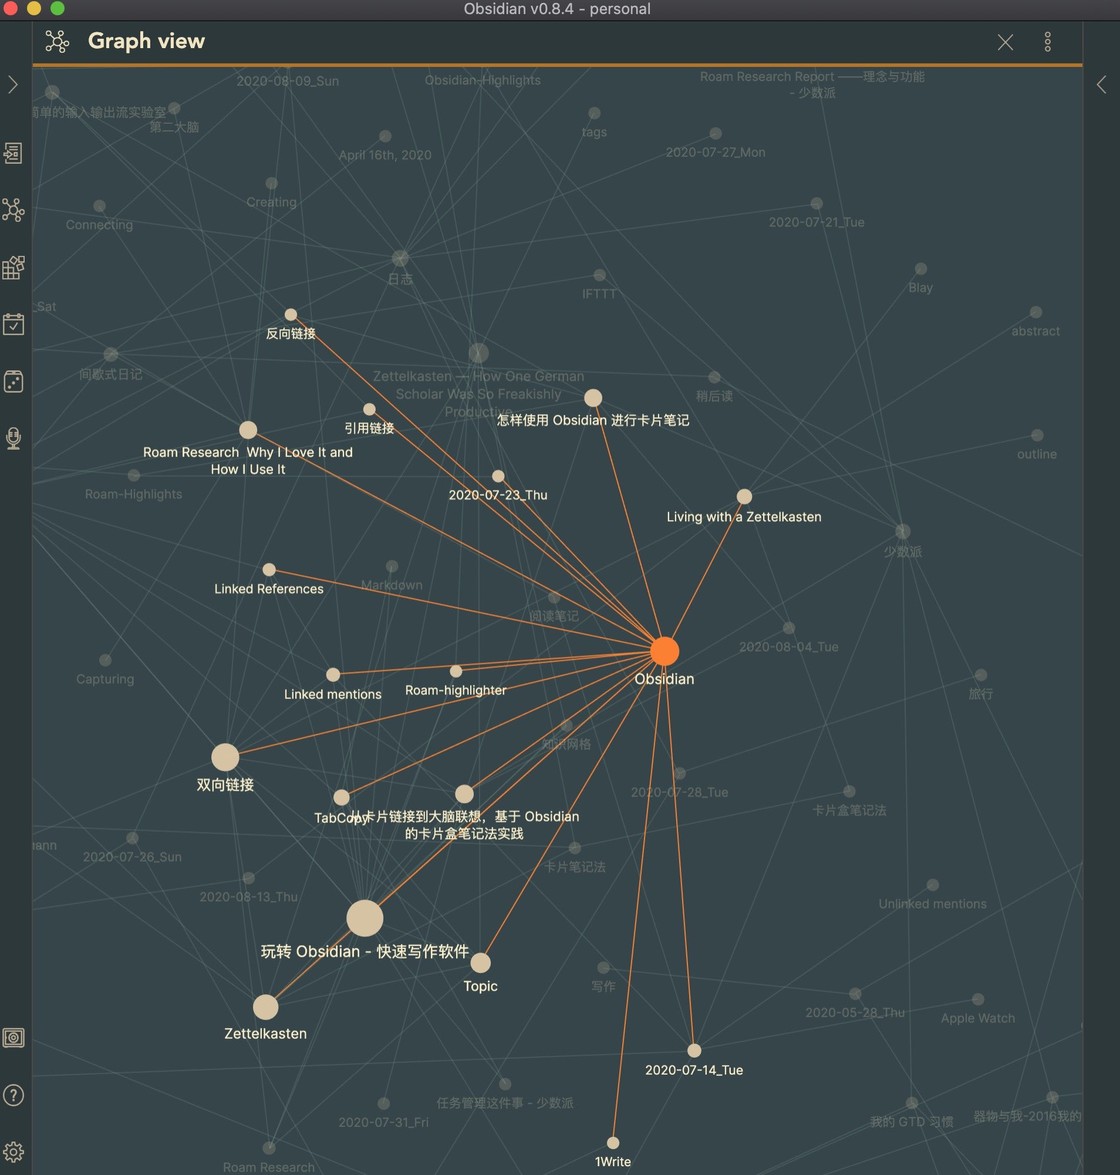Image resolution: width=1120 pixels, height=1175 pixels.
Task: Click the 2020-07-23_Thu node
Action: pyautogui.click(x=498, y=476)
